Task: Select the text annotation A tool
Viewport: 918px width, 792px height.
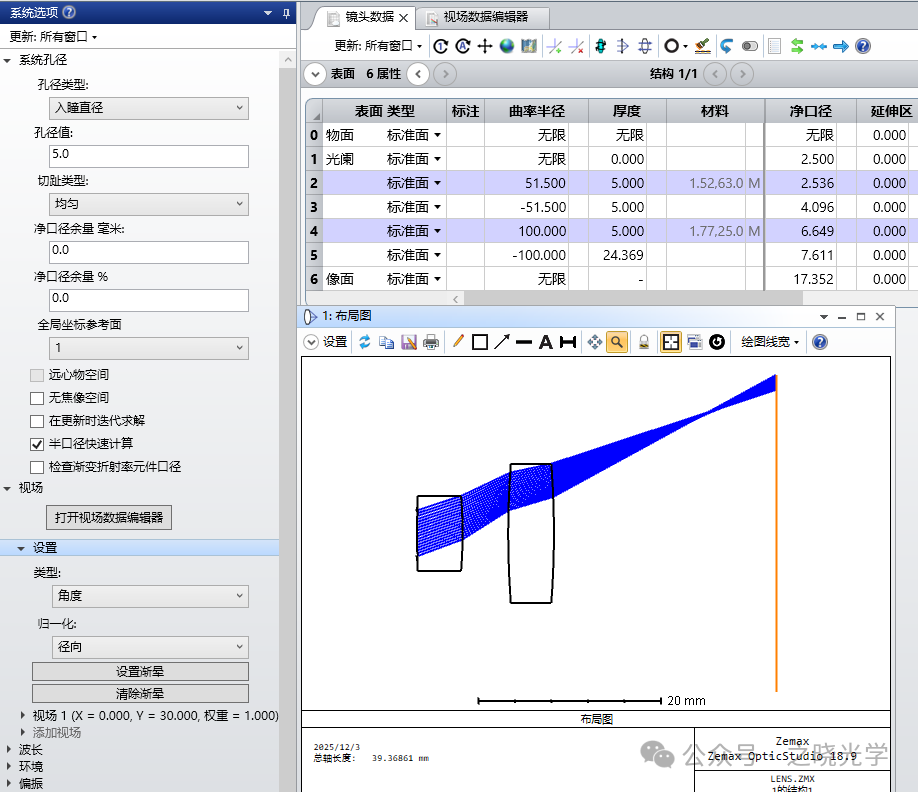Action: pyautogui.click(x=546, y=342)
